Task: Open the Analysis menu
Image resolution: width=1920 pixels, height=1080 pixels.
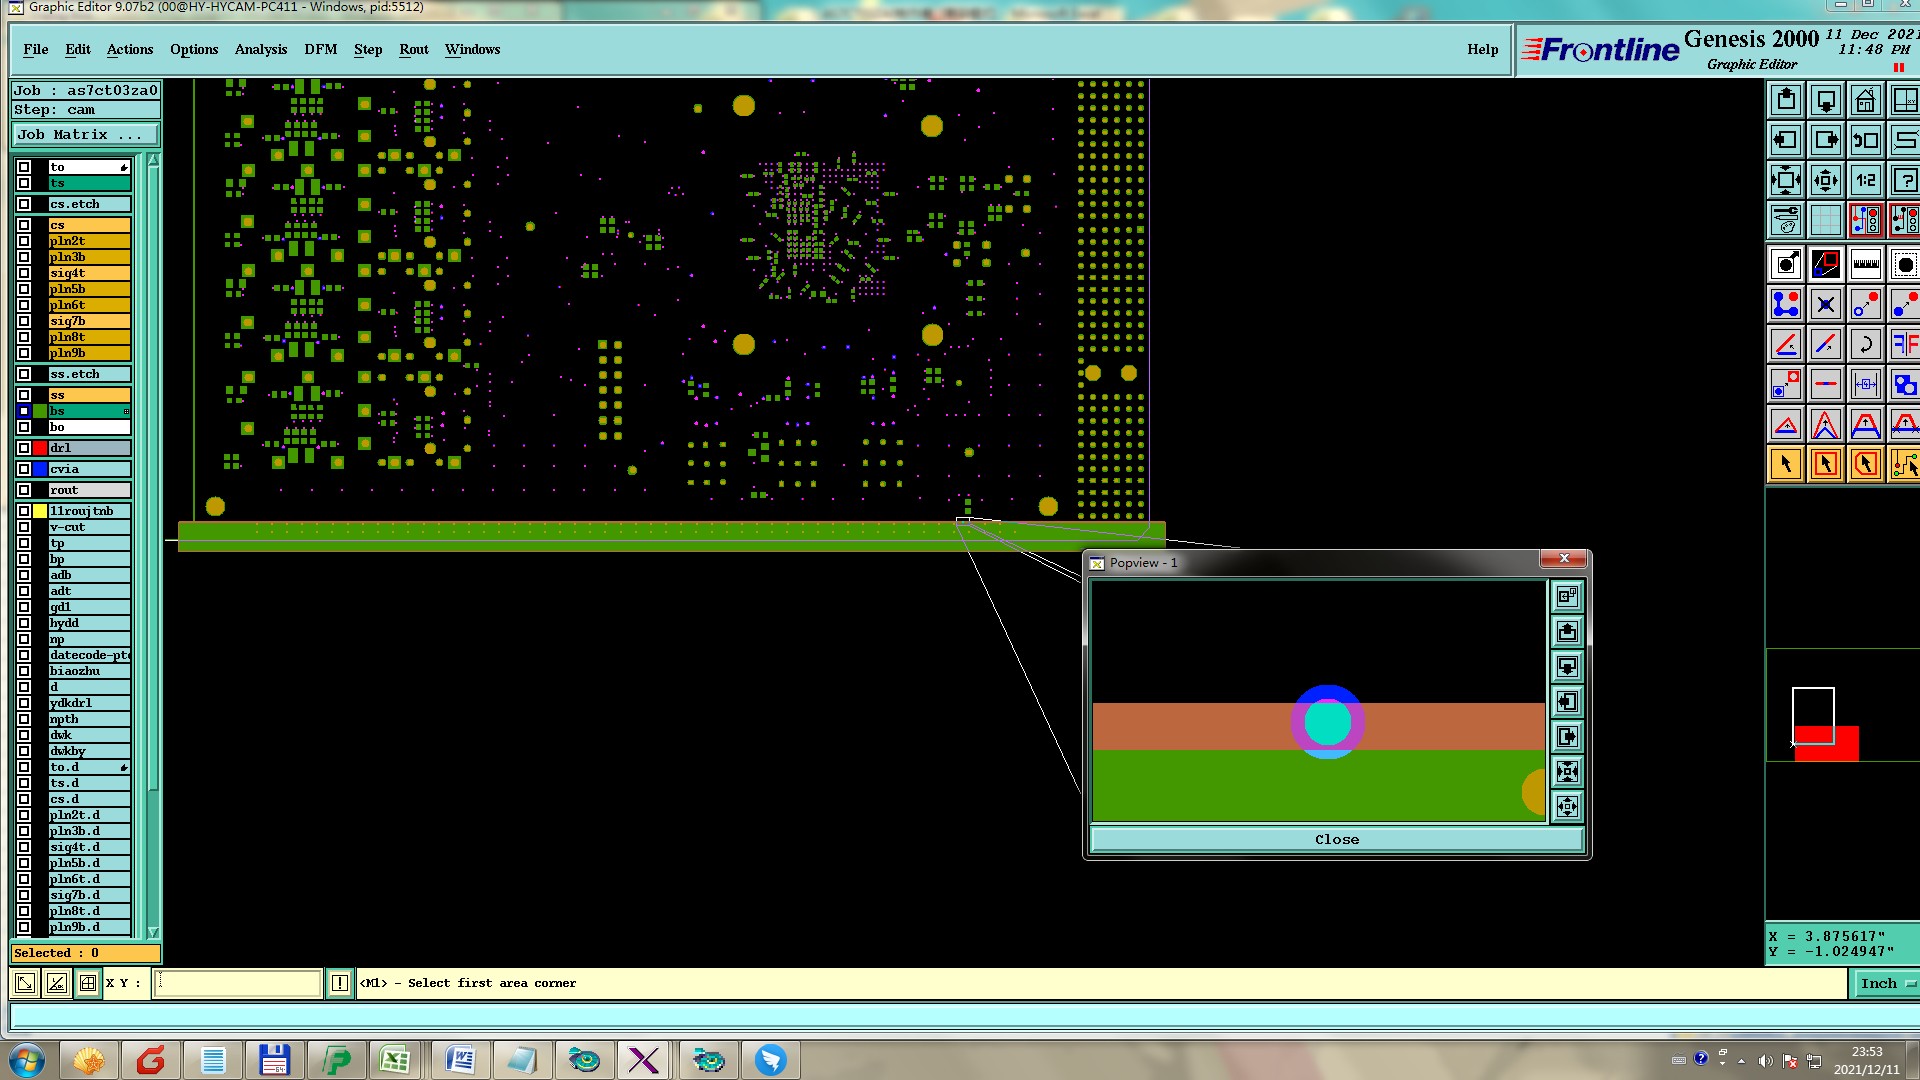Action: [260, 49]
